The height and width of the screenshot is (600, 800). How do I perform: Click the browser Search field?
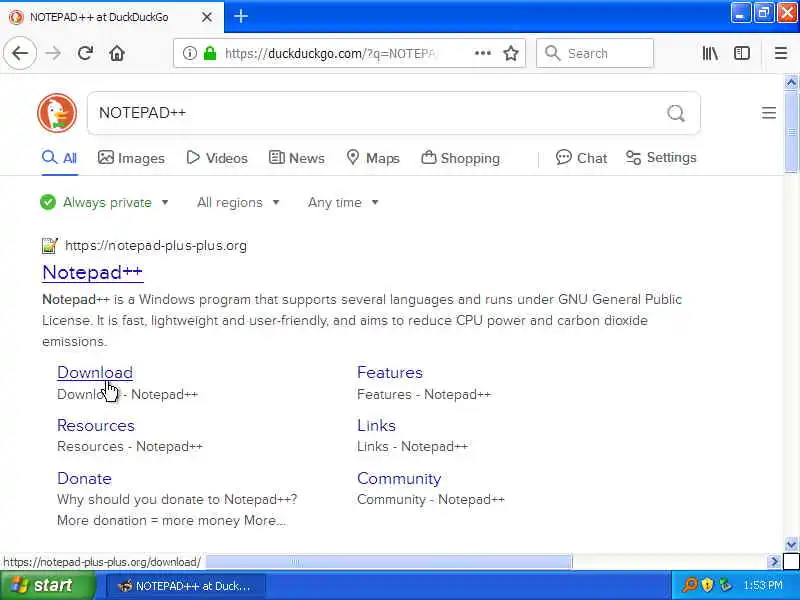coord(595,53)
